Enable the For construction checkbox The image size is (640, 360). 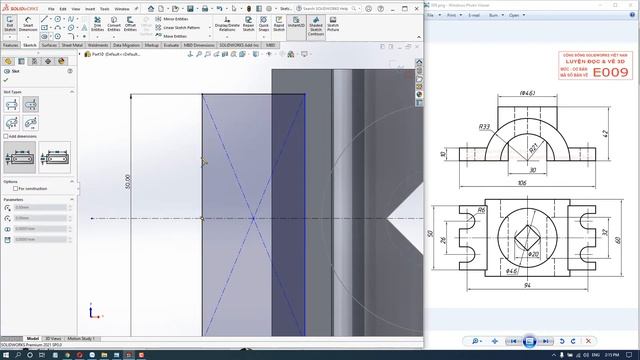tap(16, 189)
